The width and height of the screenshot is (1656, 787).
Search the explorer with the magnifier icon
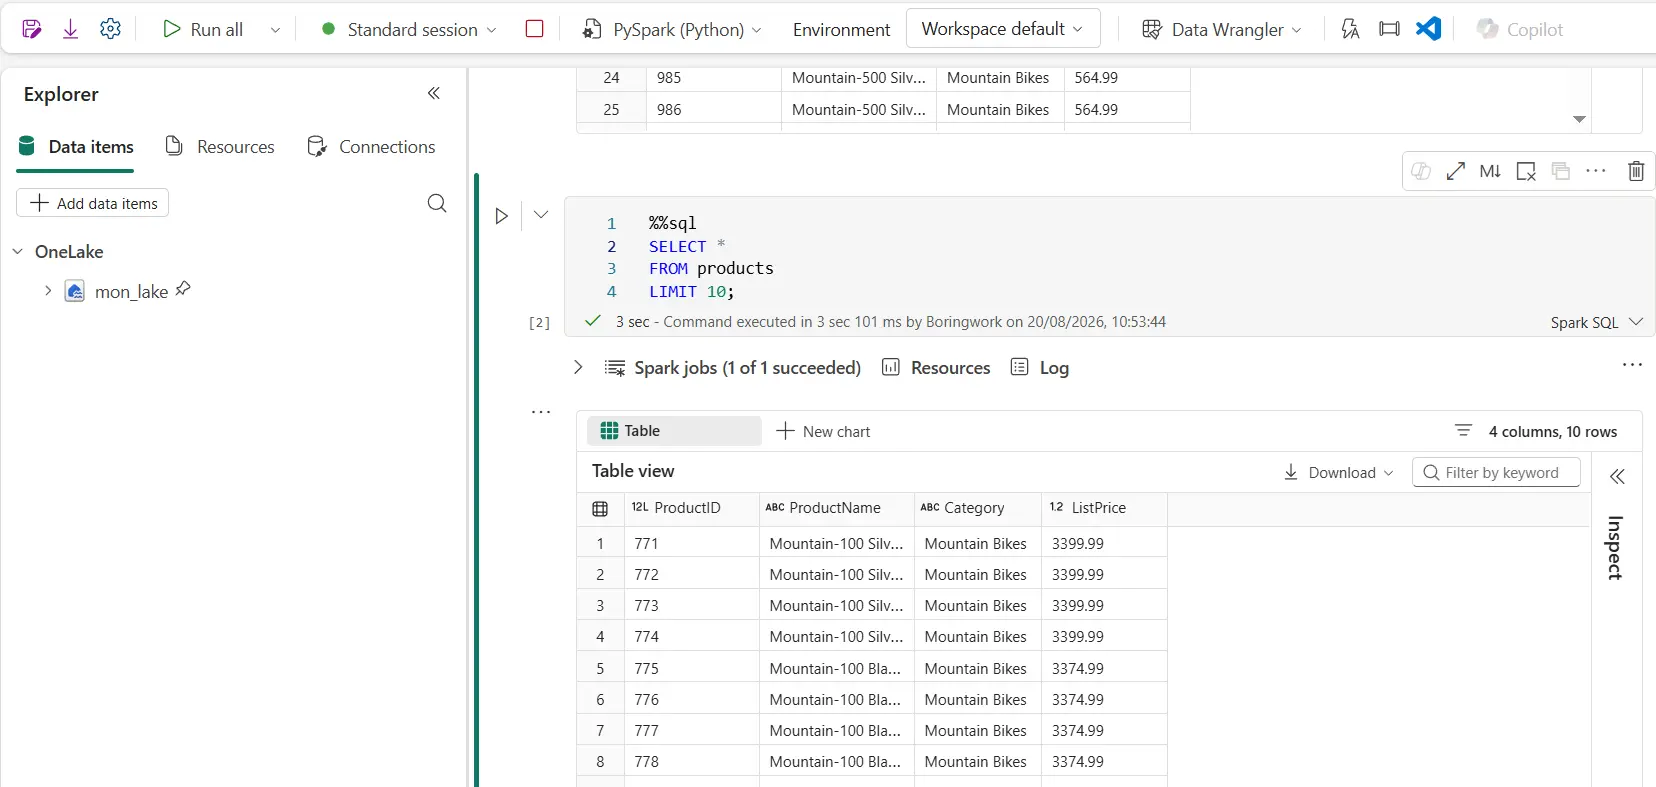437,203
